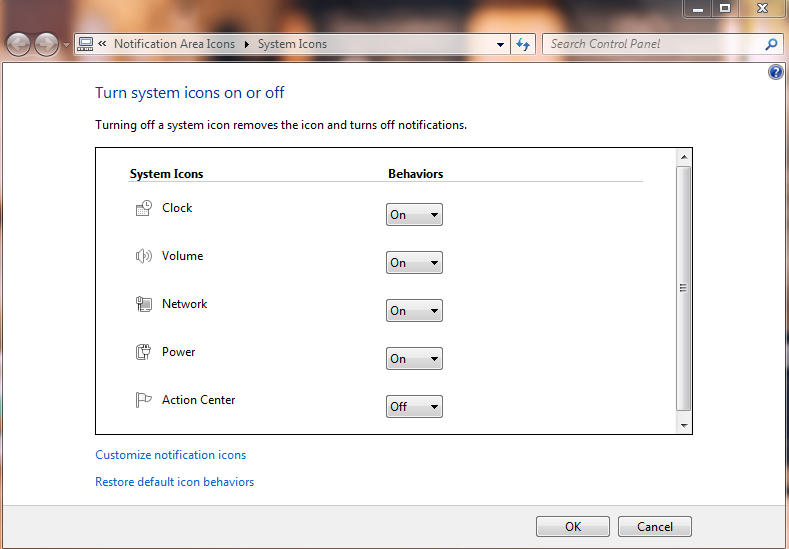This screenshot has width=789, height=549.
Task: Go back with the Back arrow button
Action: [18, 44]
